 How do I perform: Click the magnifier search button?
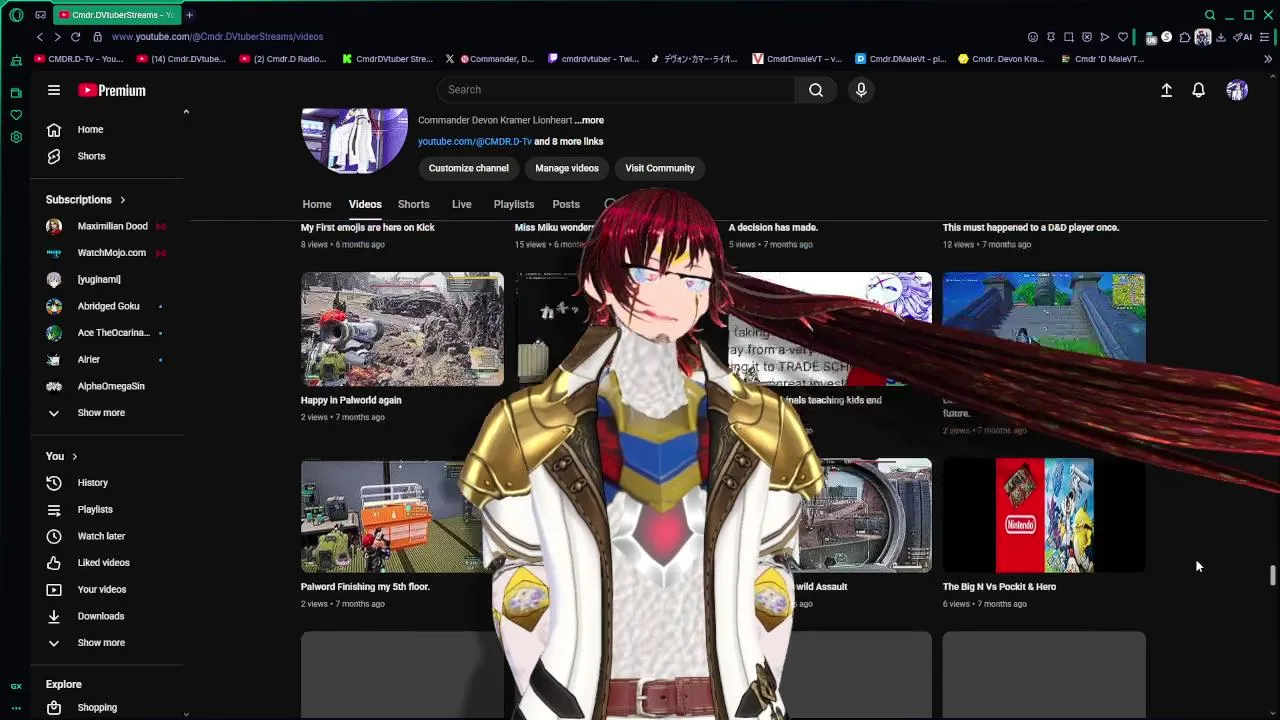pos(816,90)
